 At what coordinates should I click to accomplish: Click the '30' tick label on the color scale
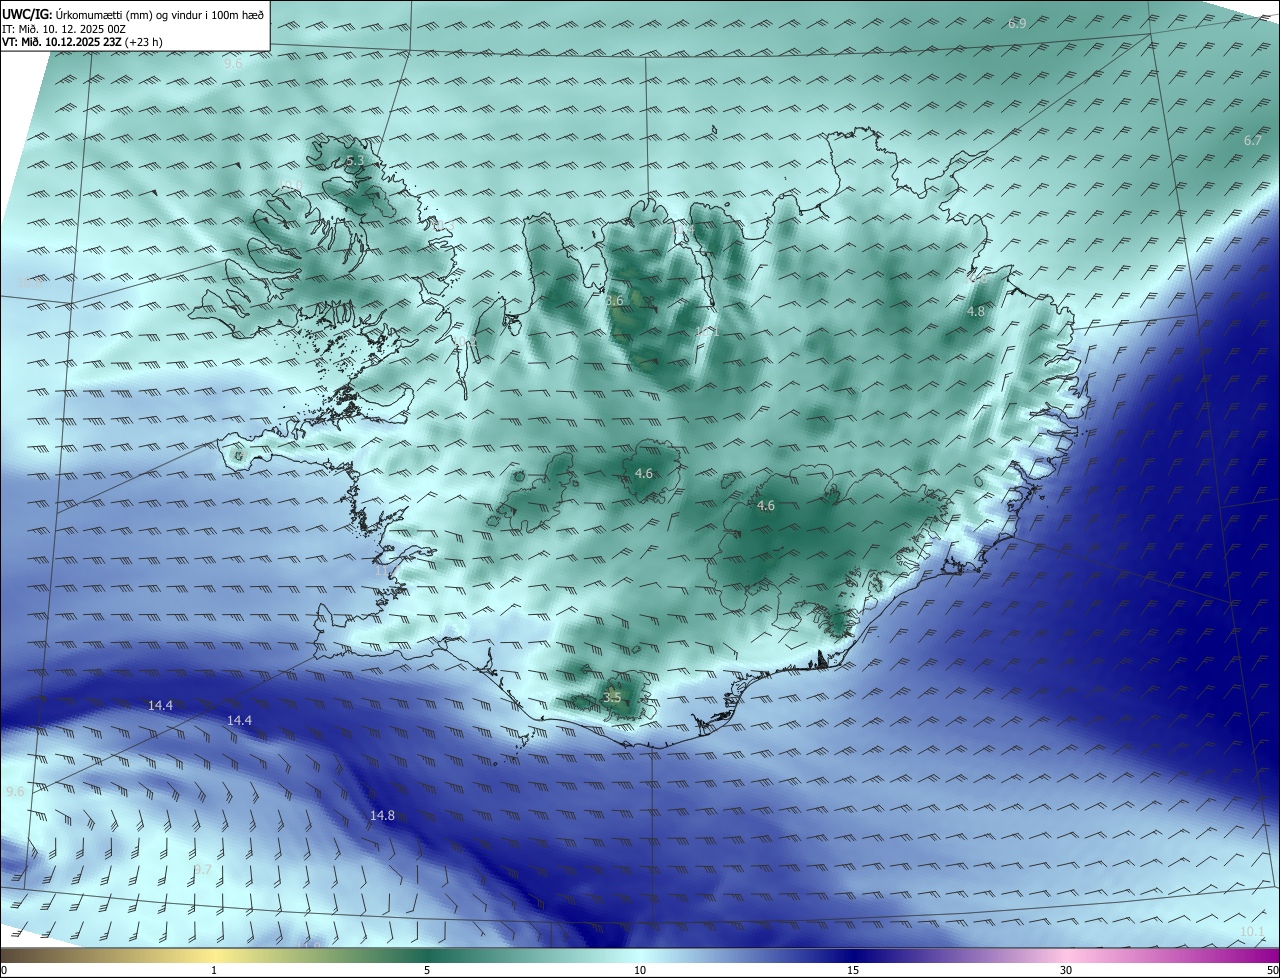(1066, 970)
